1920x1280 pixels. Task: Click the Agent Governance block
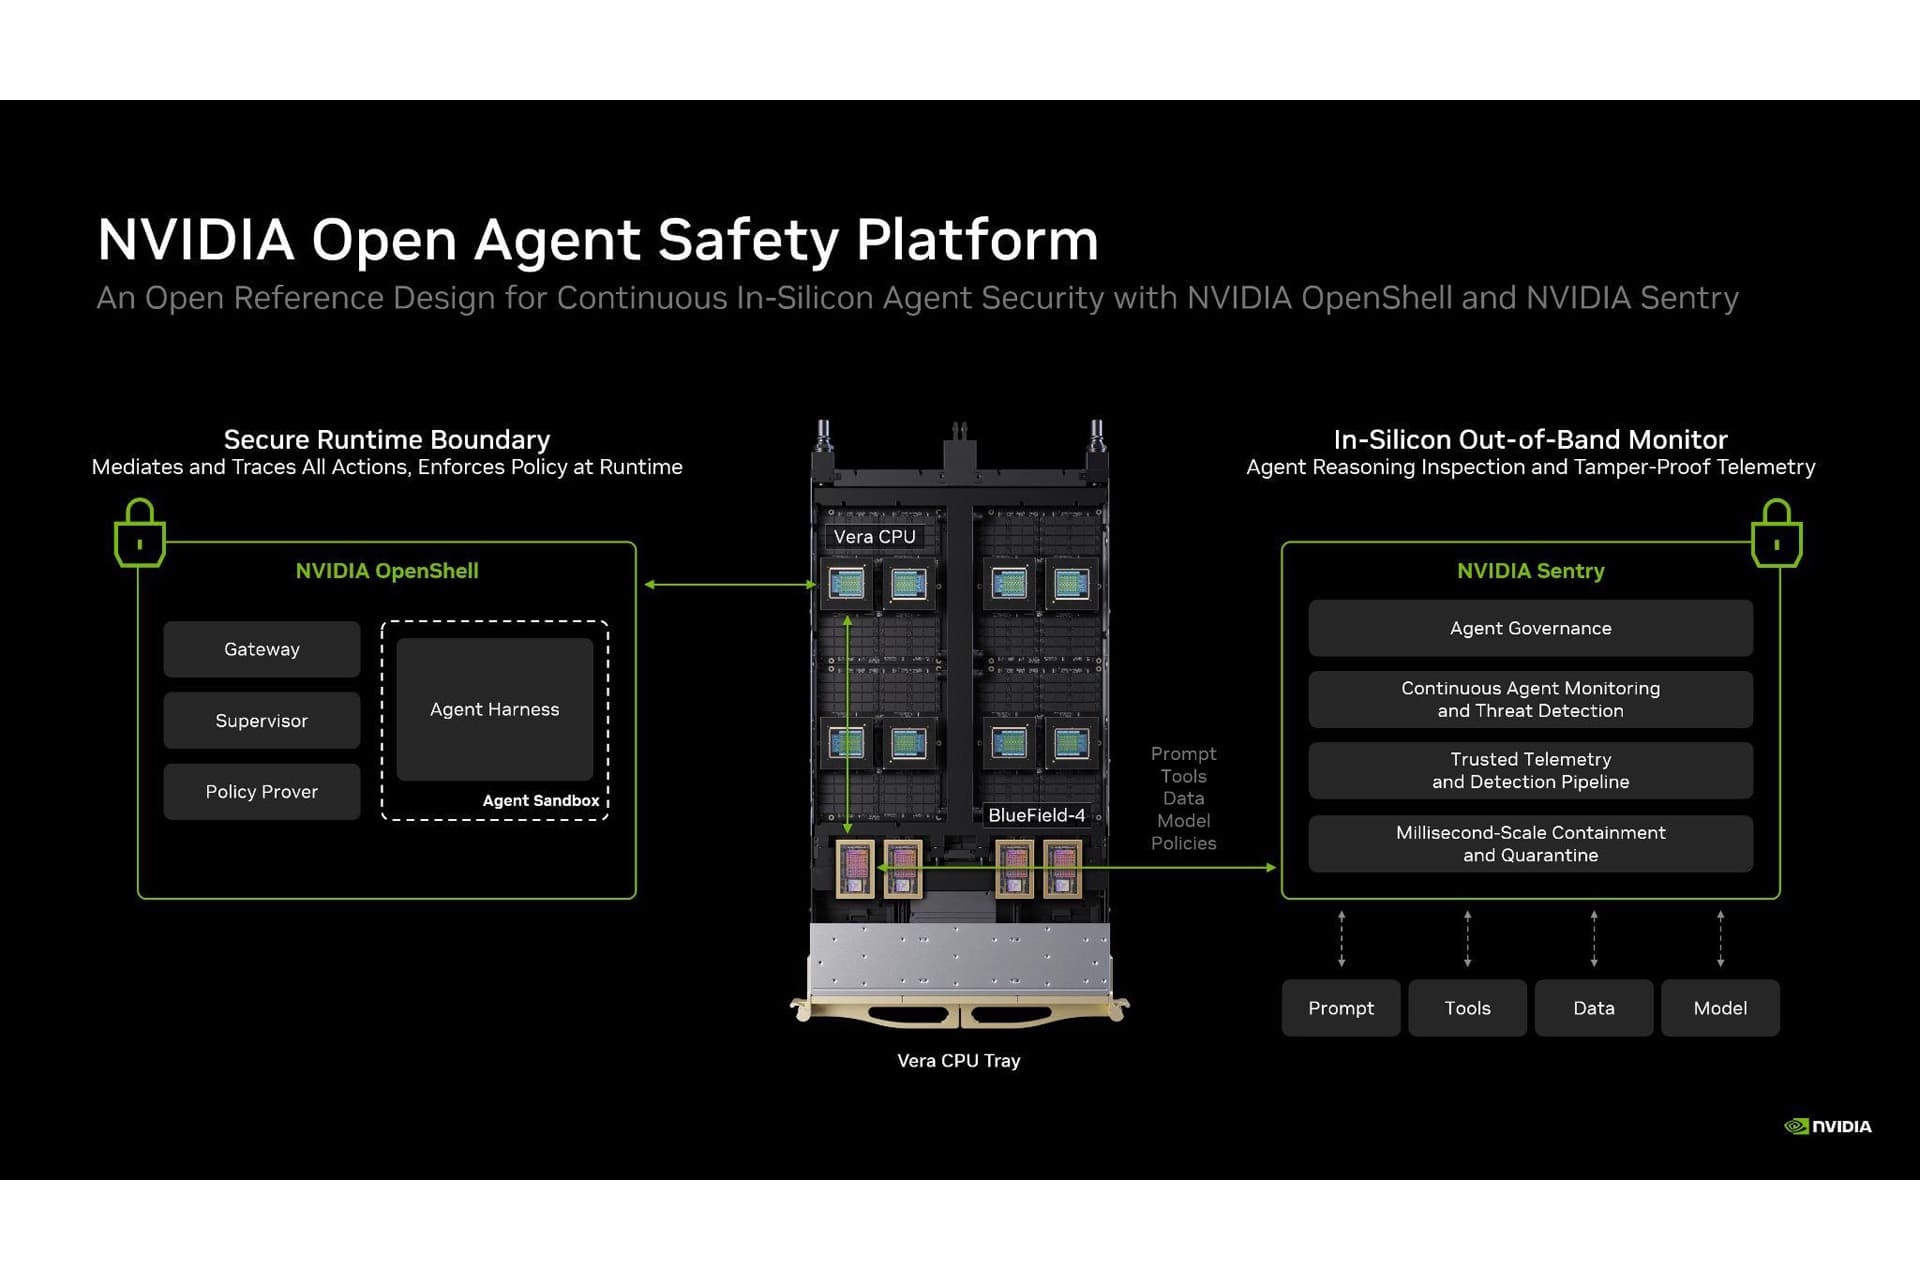tap(1530, 628)
